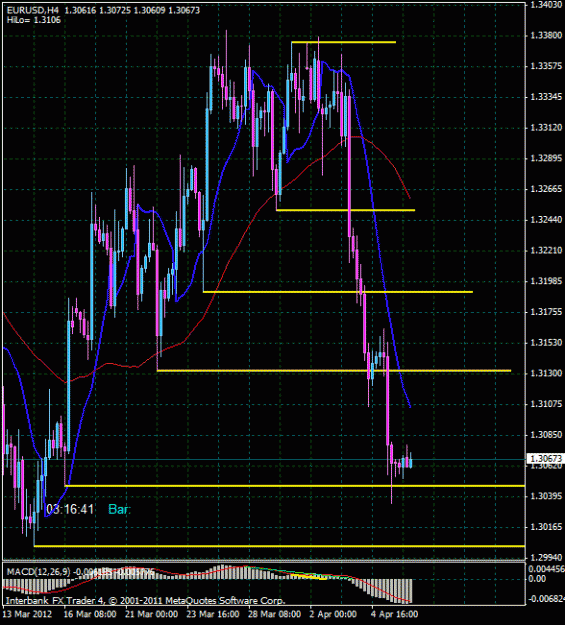Click the 21 Mar 00:00 time label

click(152, 614)
